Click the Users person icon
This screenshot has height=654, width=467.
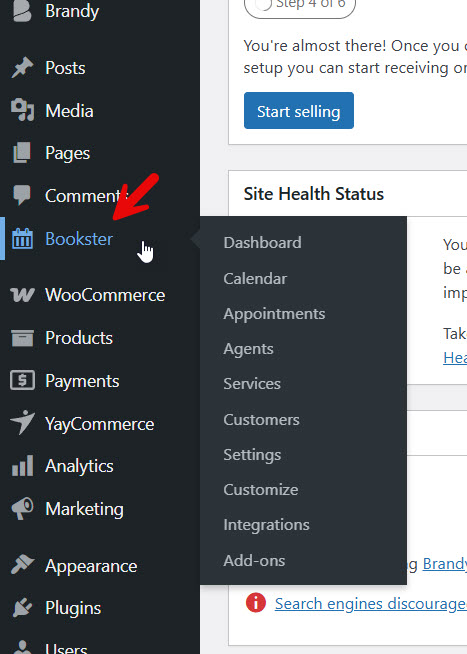tap(22, 648)
